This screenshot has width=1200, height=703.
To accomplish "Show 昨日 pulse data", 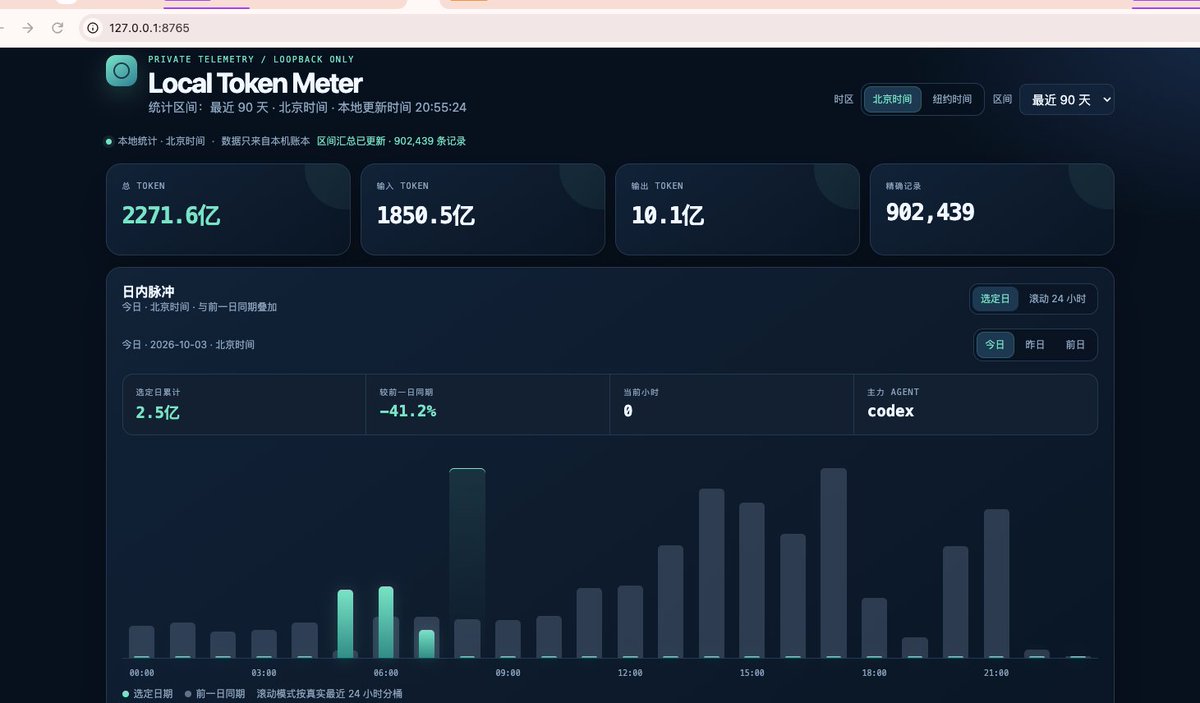I will point(1035,345).
